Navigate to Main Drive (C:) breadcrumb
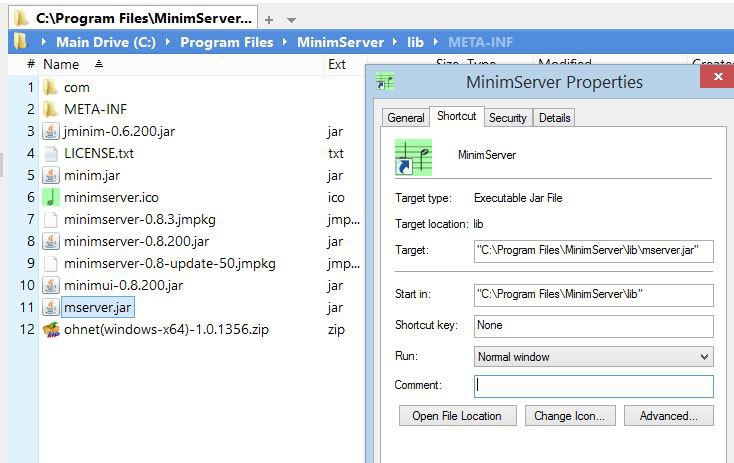Image resolution: width=734 pixels, height=463 pixels. pos(106,42)
